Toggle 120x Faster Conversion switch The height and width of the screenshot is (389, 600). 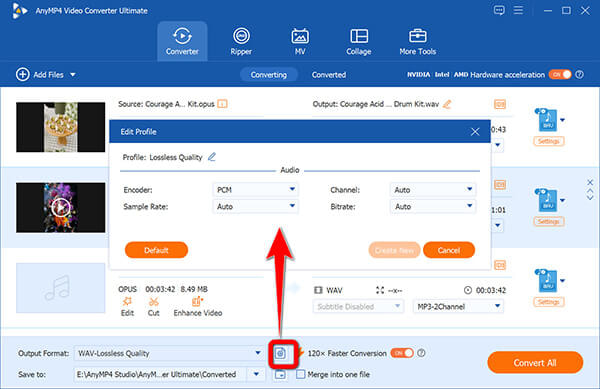402,353
